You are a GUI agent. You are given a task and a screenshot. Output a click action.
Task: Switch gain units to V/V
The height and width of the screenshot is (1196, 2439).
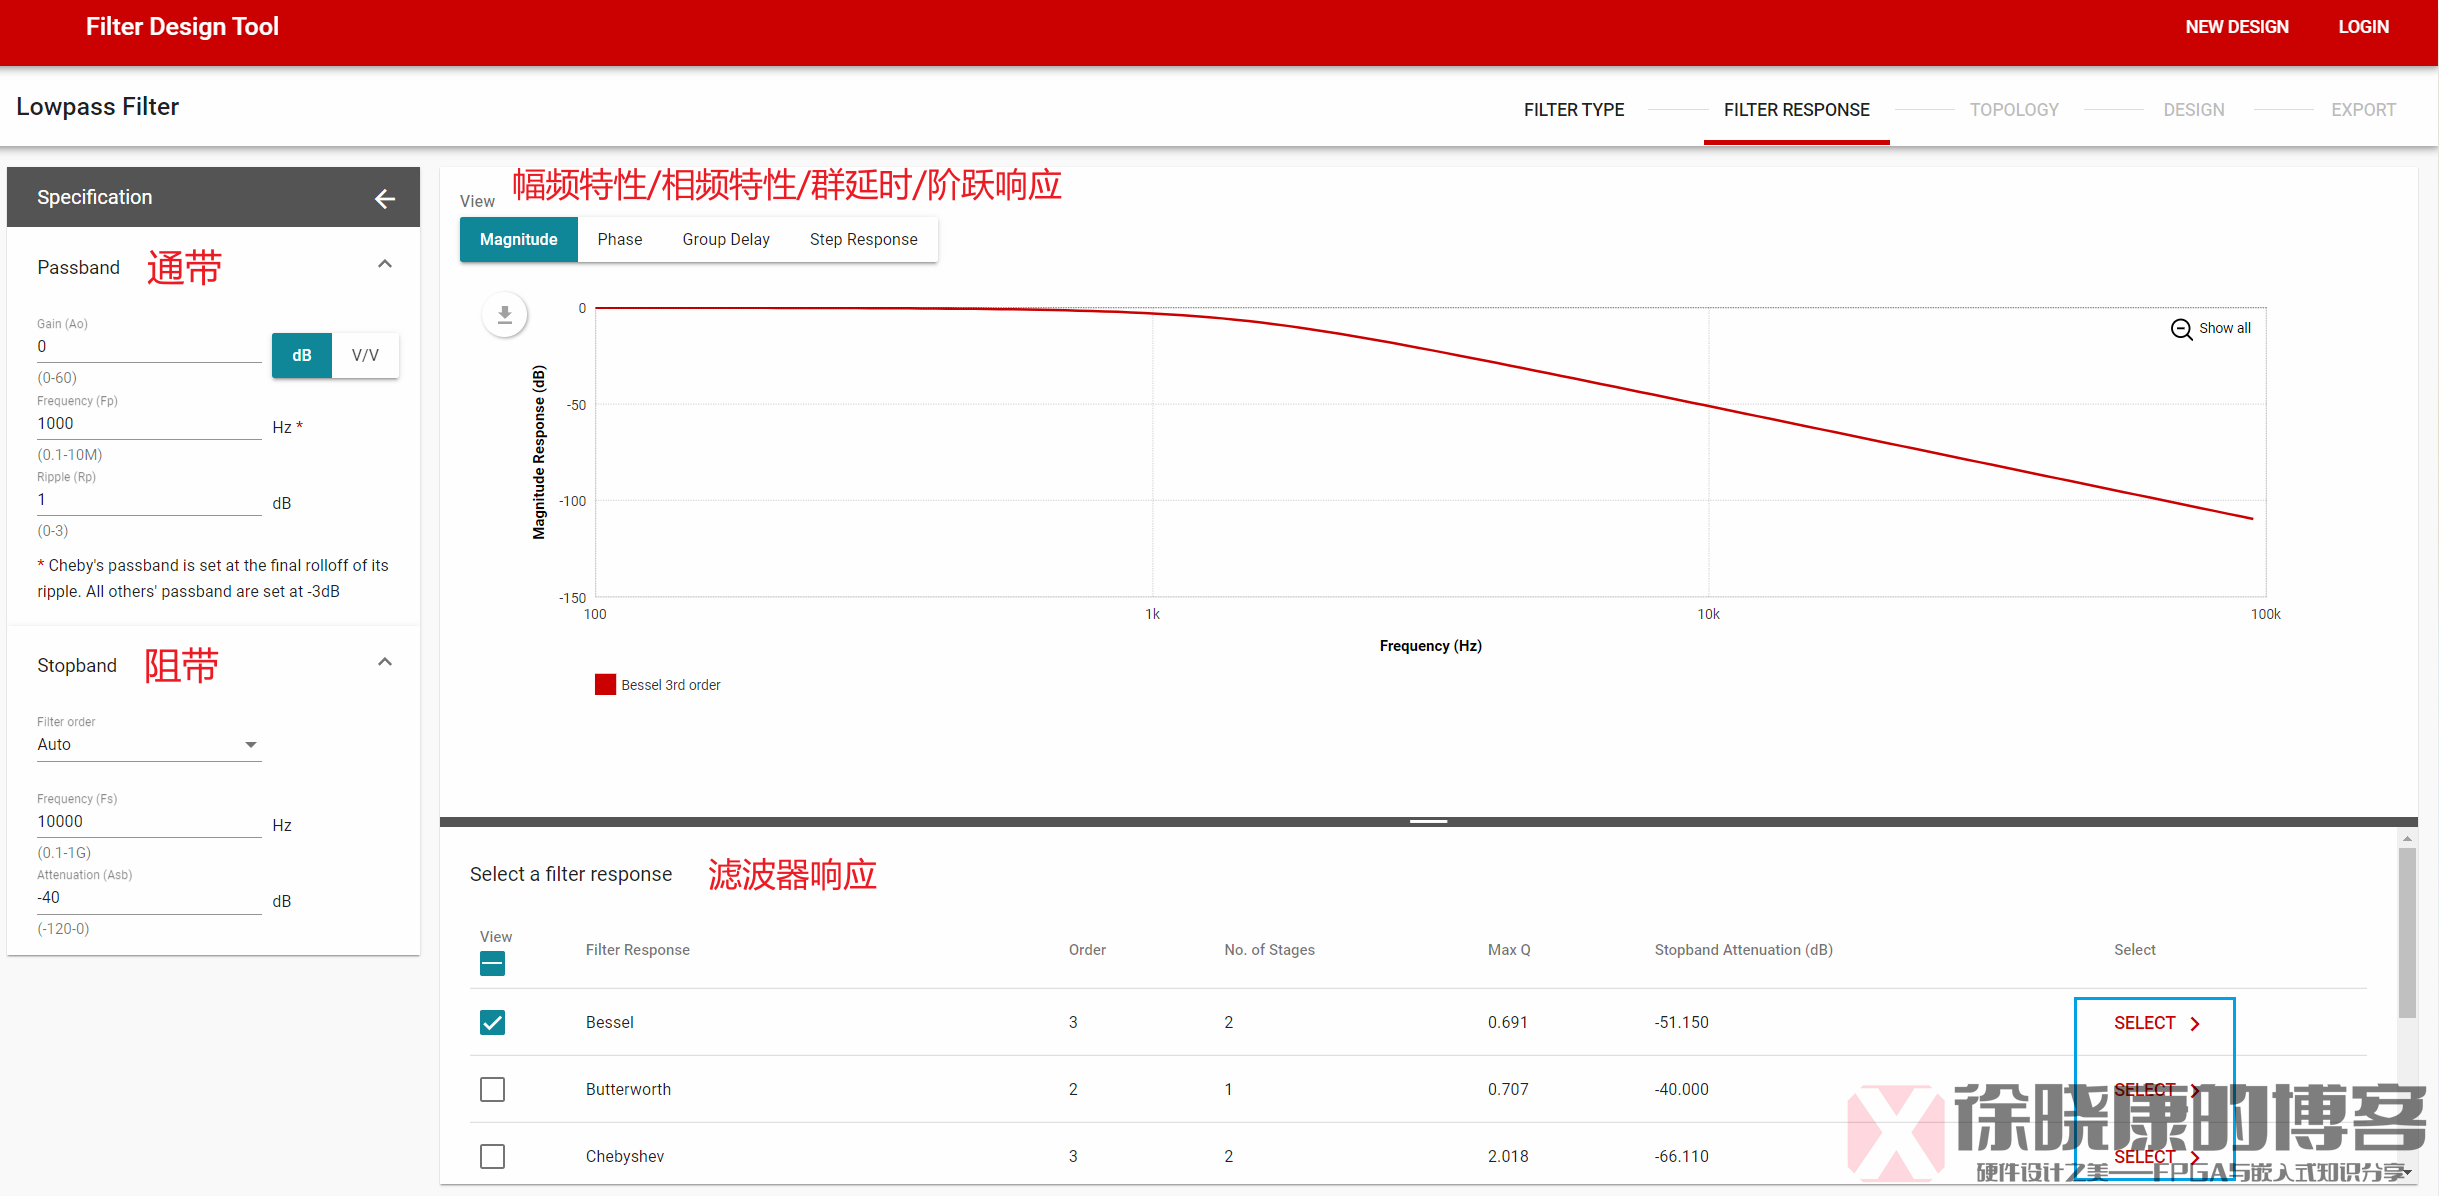point(365,356)
